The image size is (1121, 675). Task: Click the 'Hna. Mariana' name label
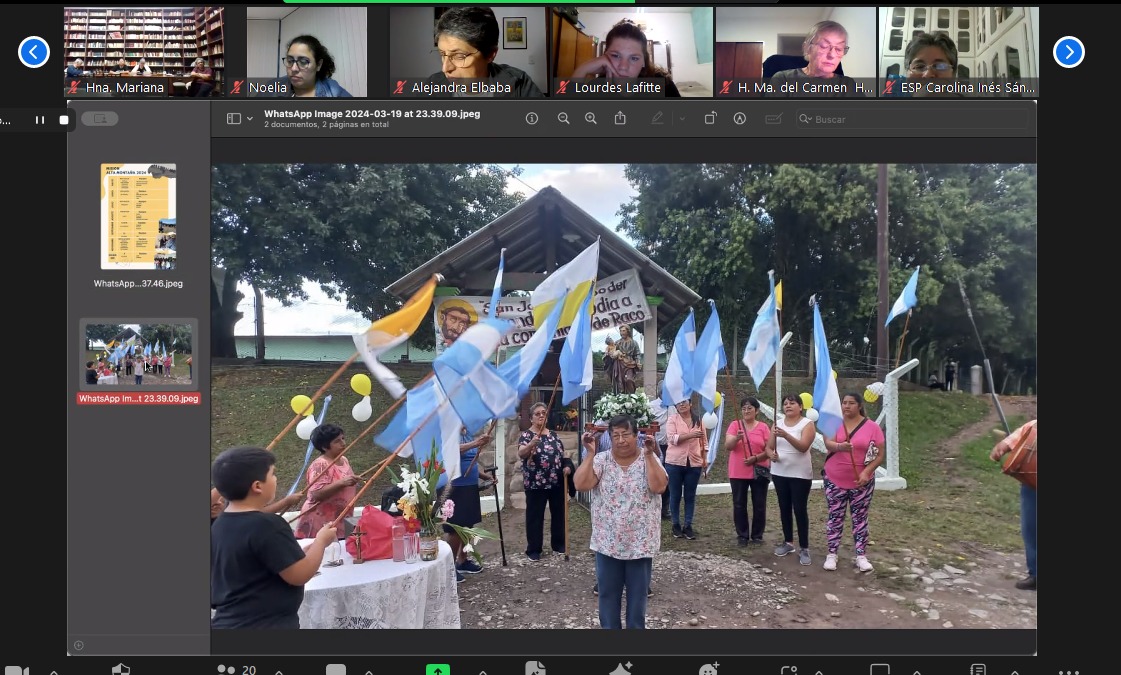tap(124, 88)
